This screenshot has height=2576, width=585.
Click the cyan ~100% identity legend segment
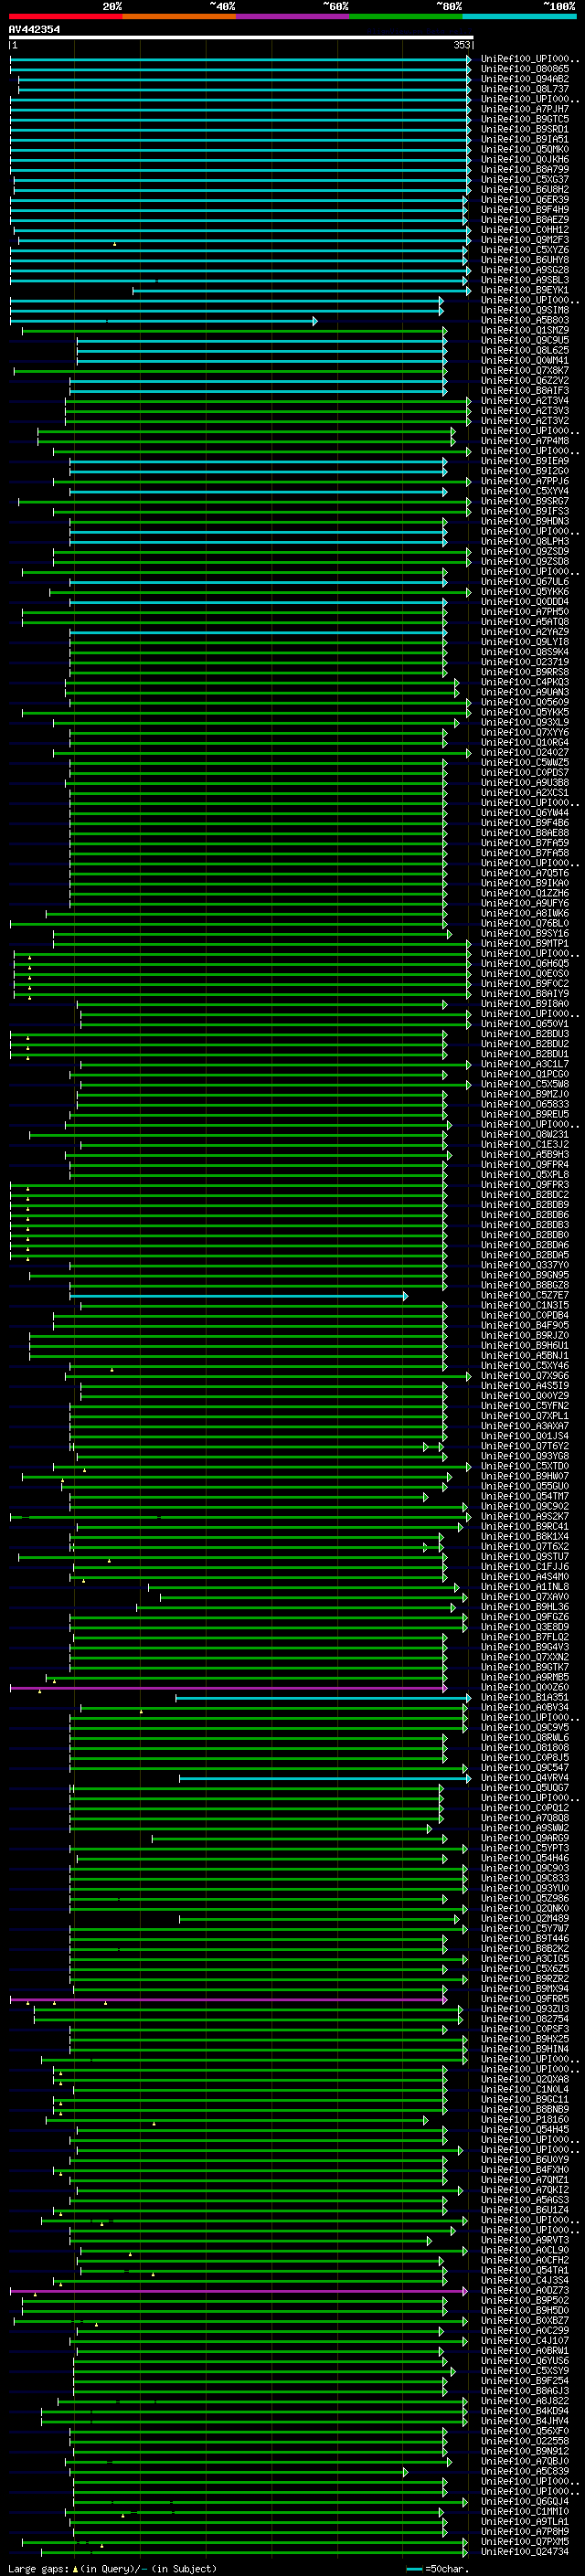pyautogui.click(x=519, y=16)
